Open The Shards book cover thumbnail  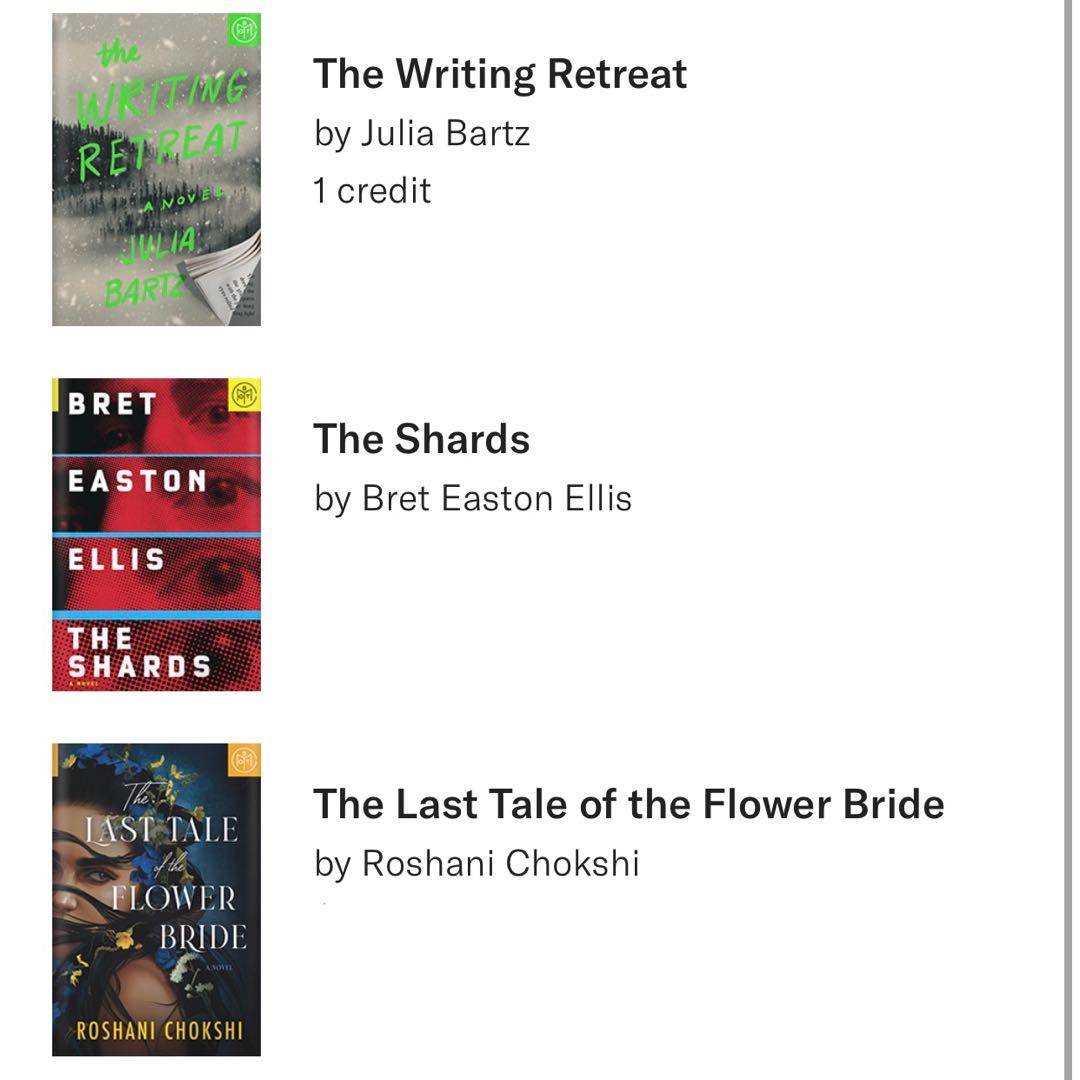click(156, 534)
